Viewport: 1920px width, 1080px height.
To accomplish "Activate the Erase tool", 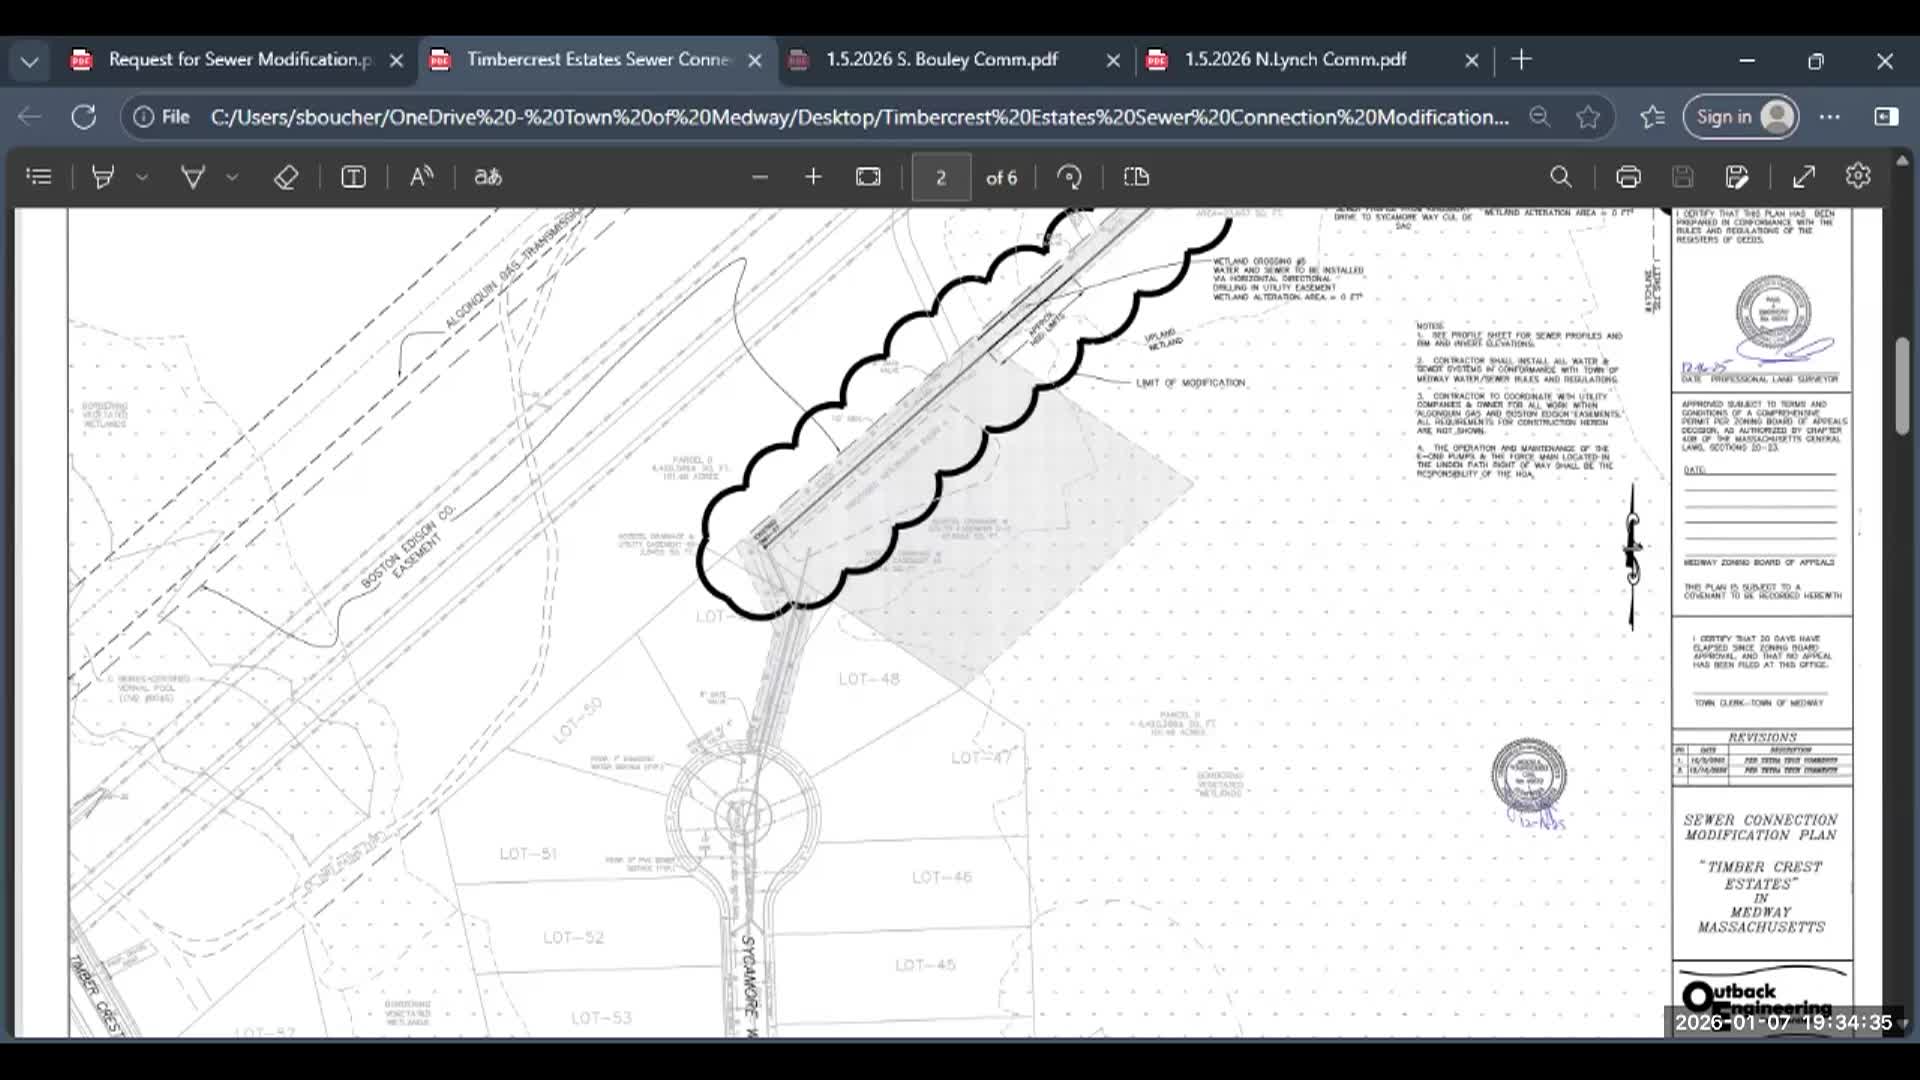I will coord(286,177).
